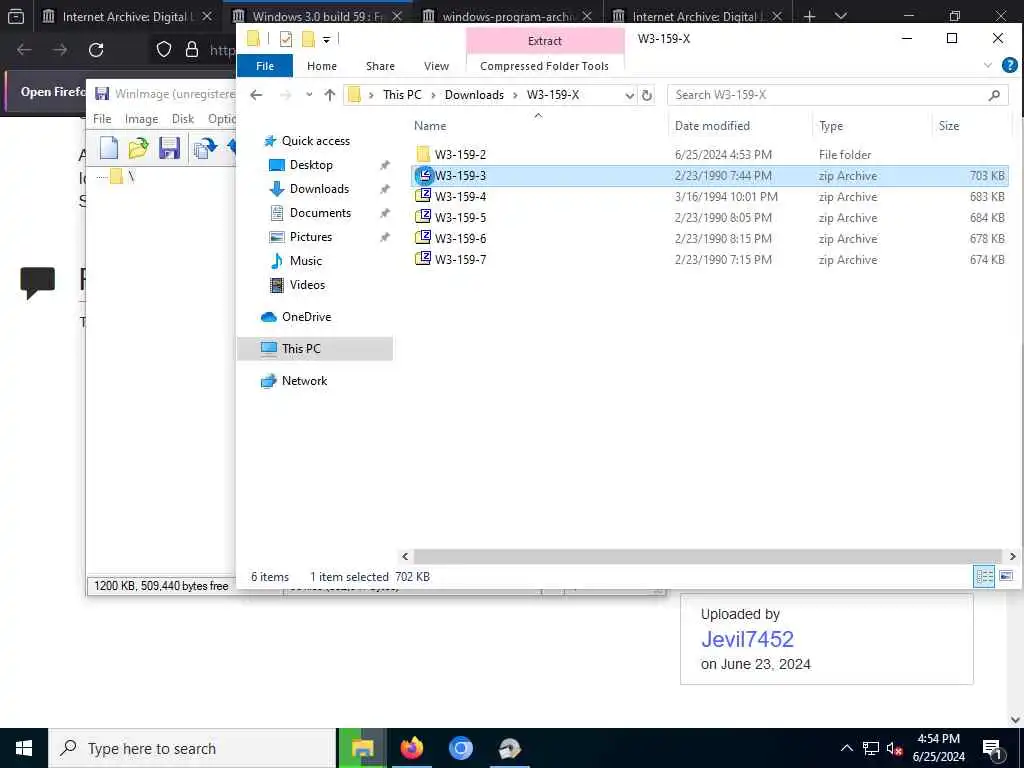
Task: Click the horizontal scrollbar in Explorer
Action: (x=707, y=556)
